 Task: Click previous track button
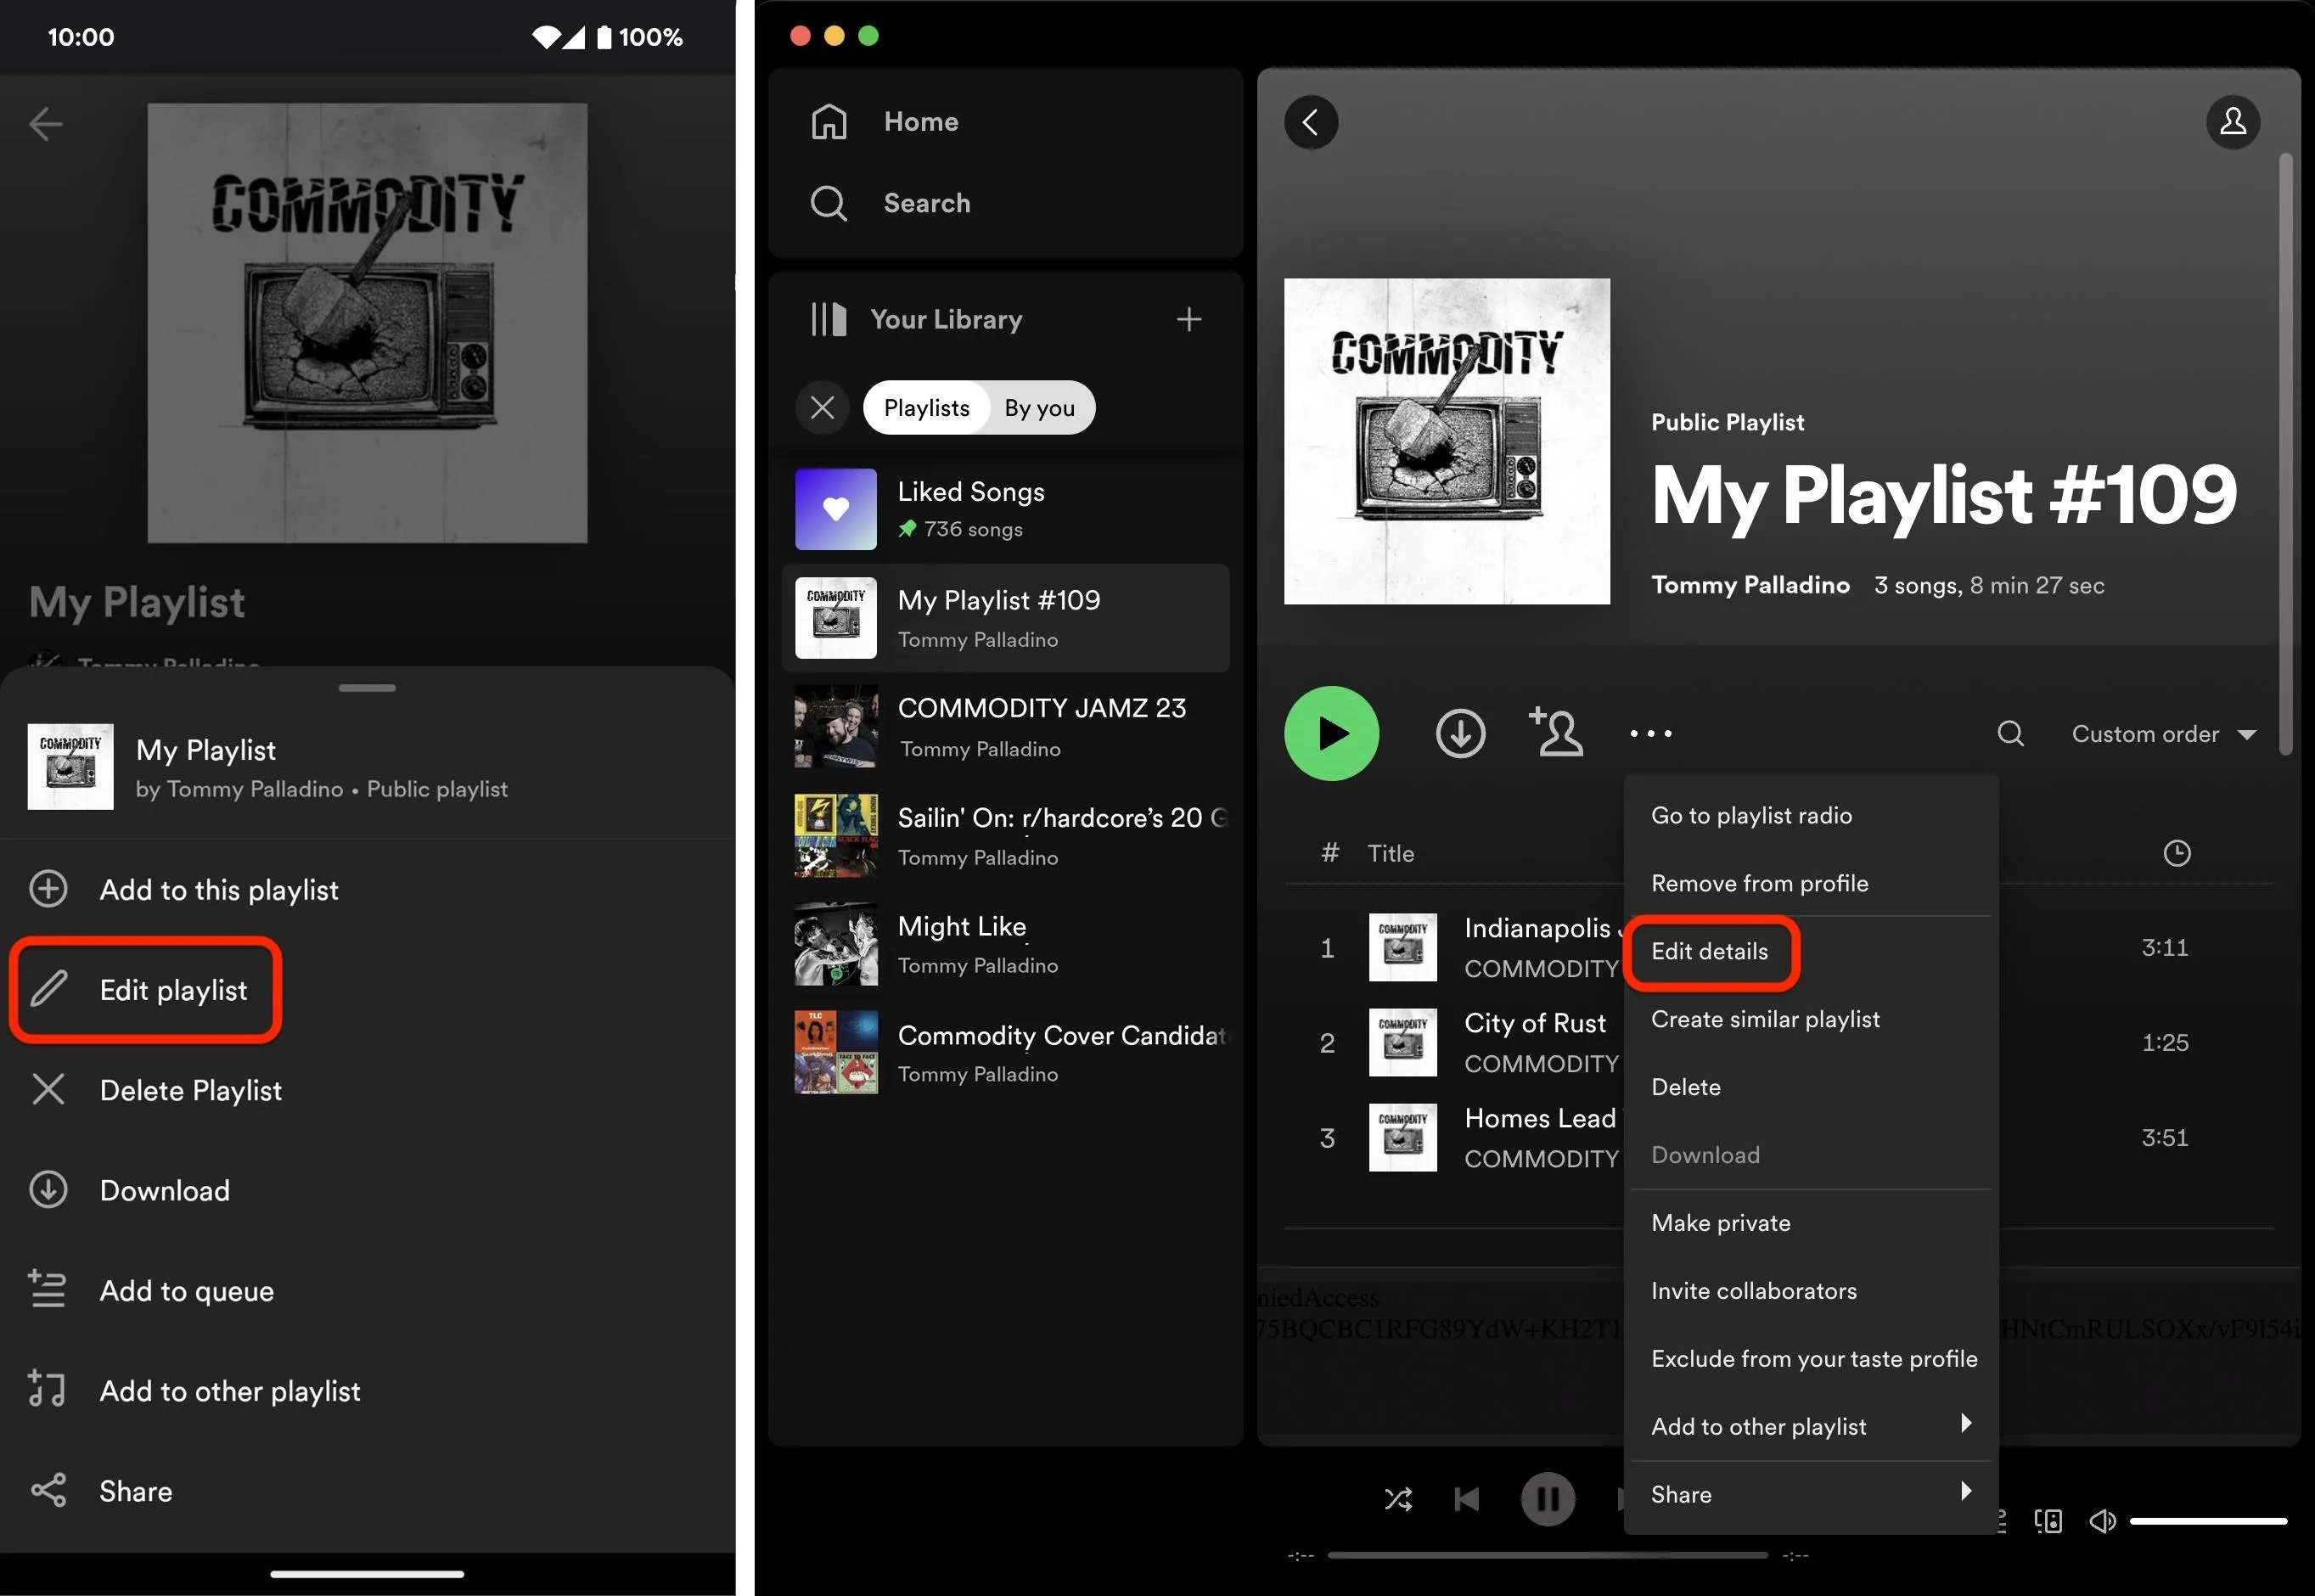[1466, 1499]
